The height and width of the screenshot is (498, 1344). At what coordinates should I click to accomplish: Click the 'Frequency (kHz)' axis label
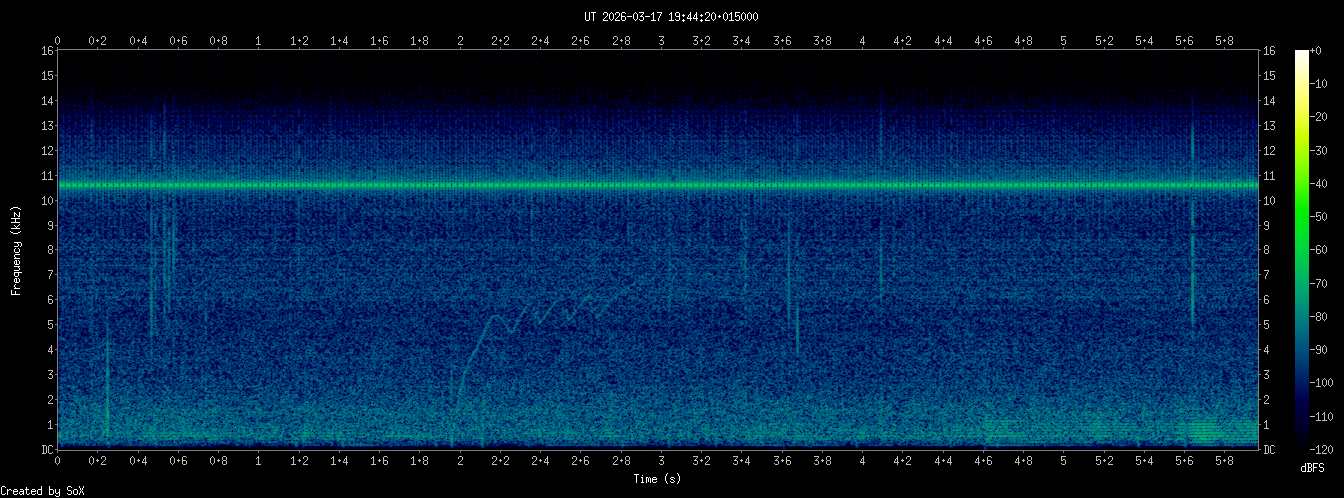(x=16, y=250)
